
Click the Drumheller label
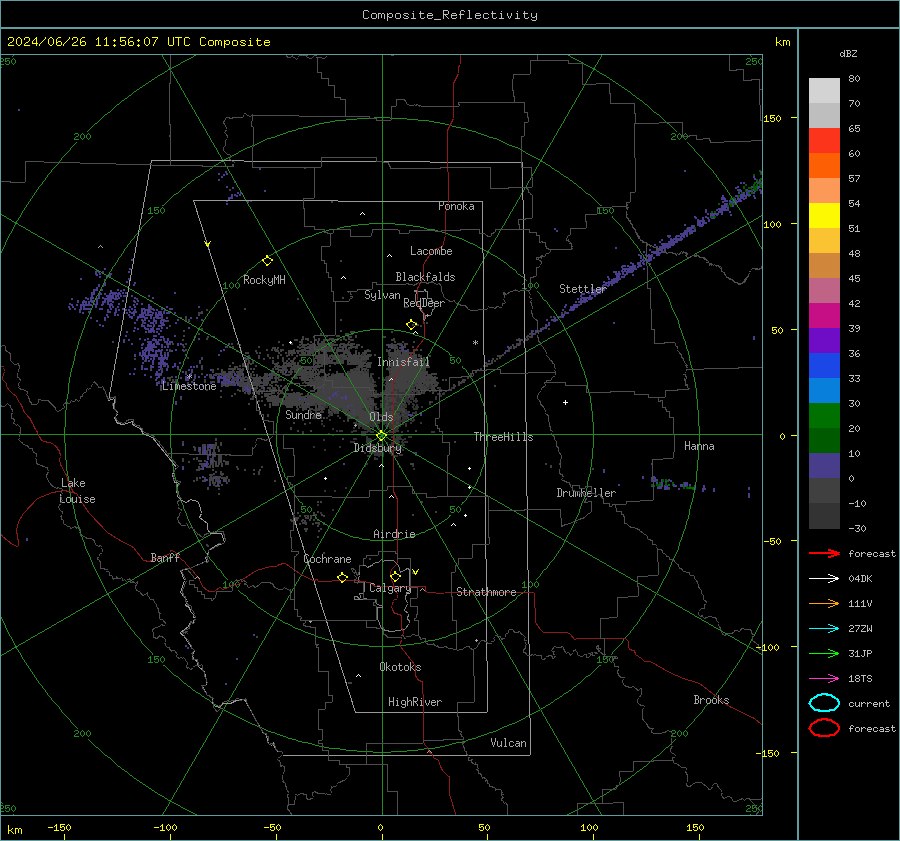click(x=586, y=493)
